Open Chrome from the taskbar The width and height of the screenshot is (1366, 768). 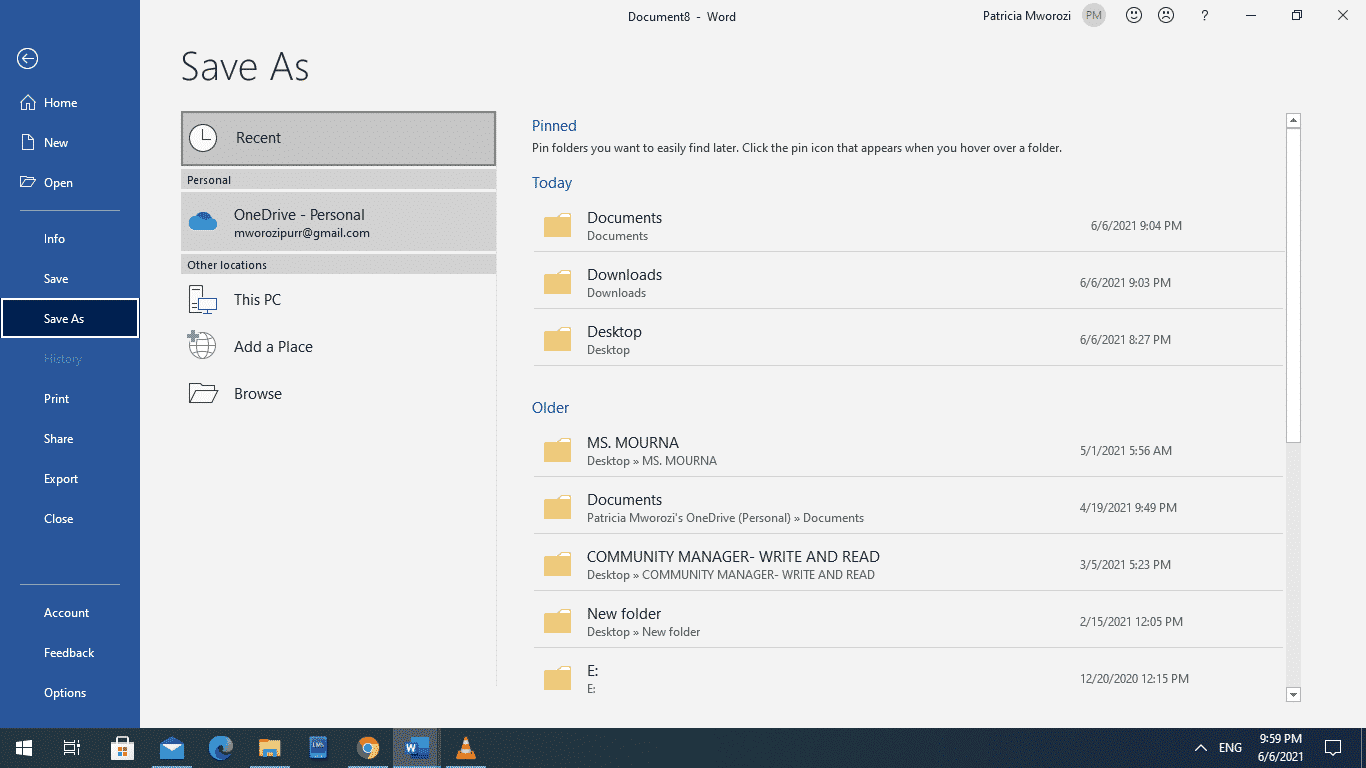point(368,747)
